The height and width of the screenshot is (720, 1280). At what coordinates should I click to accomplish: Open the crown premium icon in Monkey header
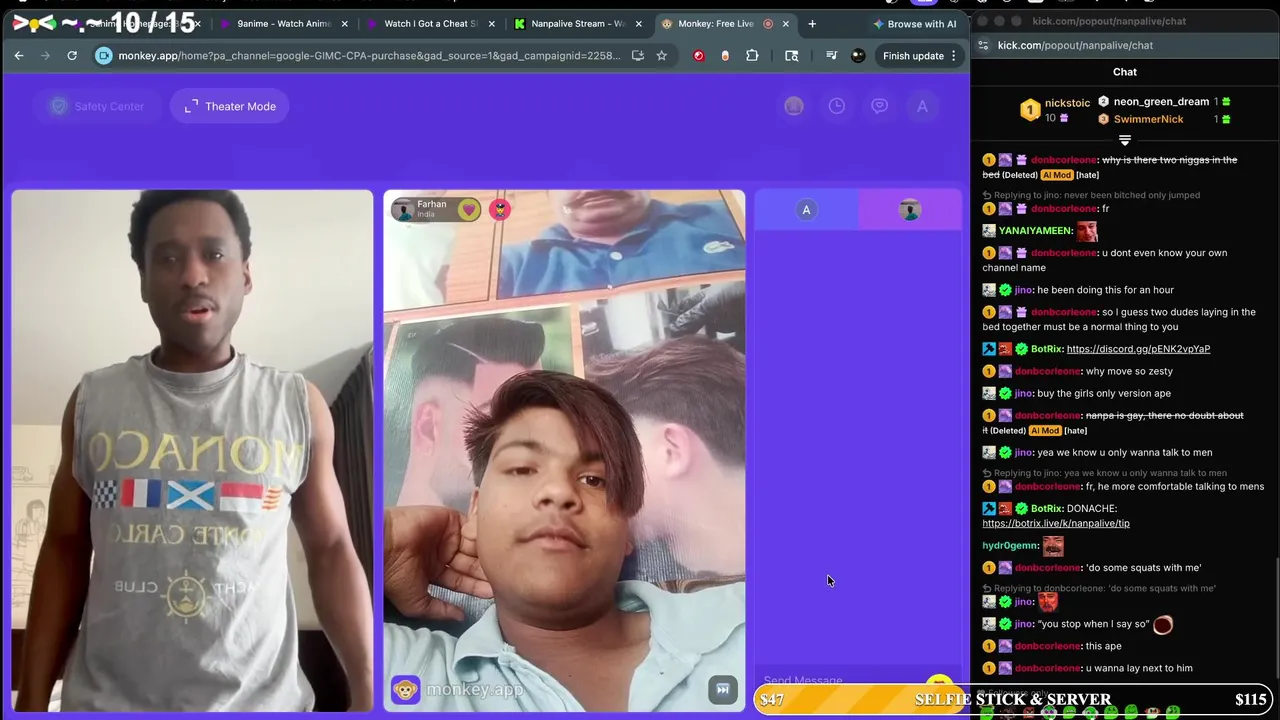pyautogui.click(x=794, y=106)
